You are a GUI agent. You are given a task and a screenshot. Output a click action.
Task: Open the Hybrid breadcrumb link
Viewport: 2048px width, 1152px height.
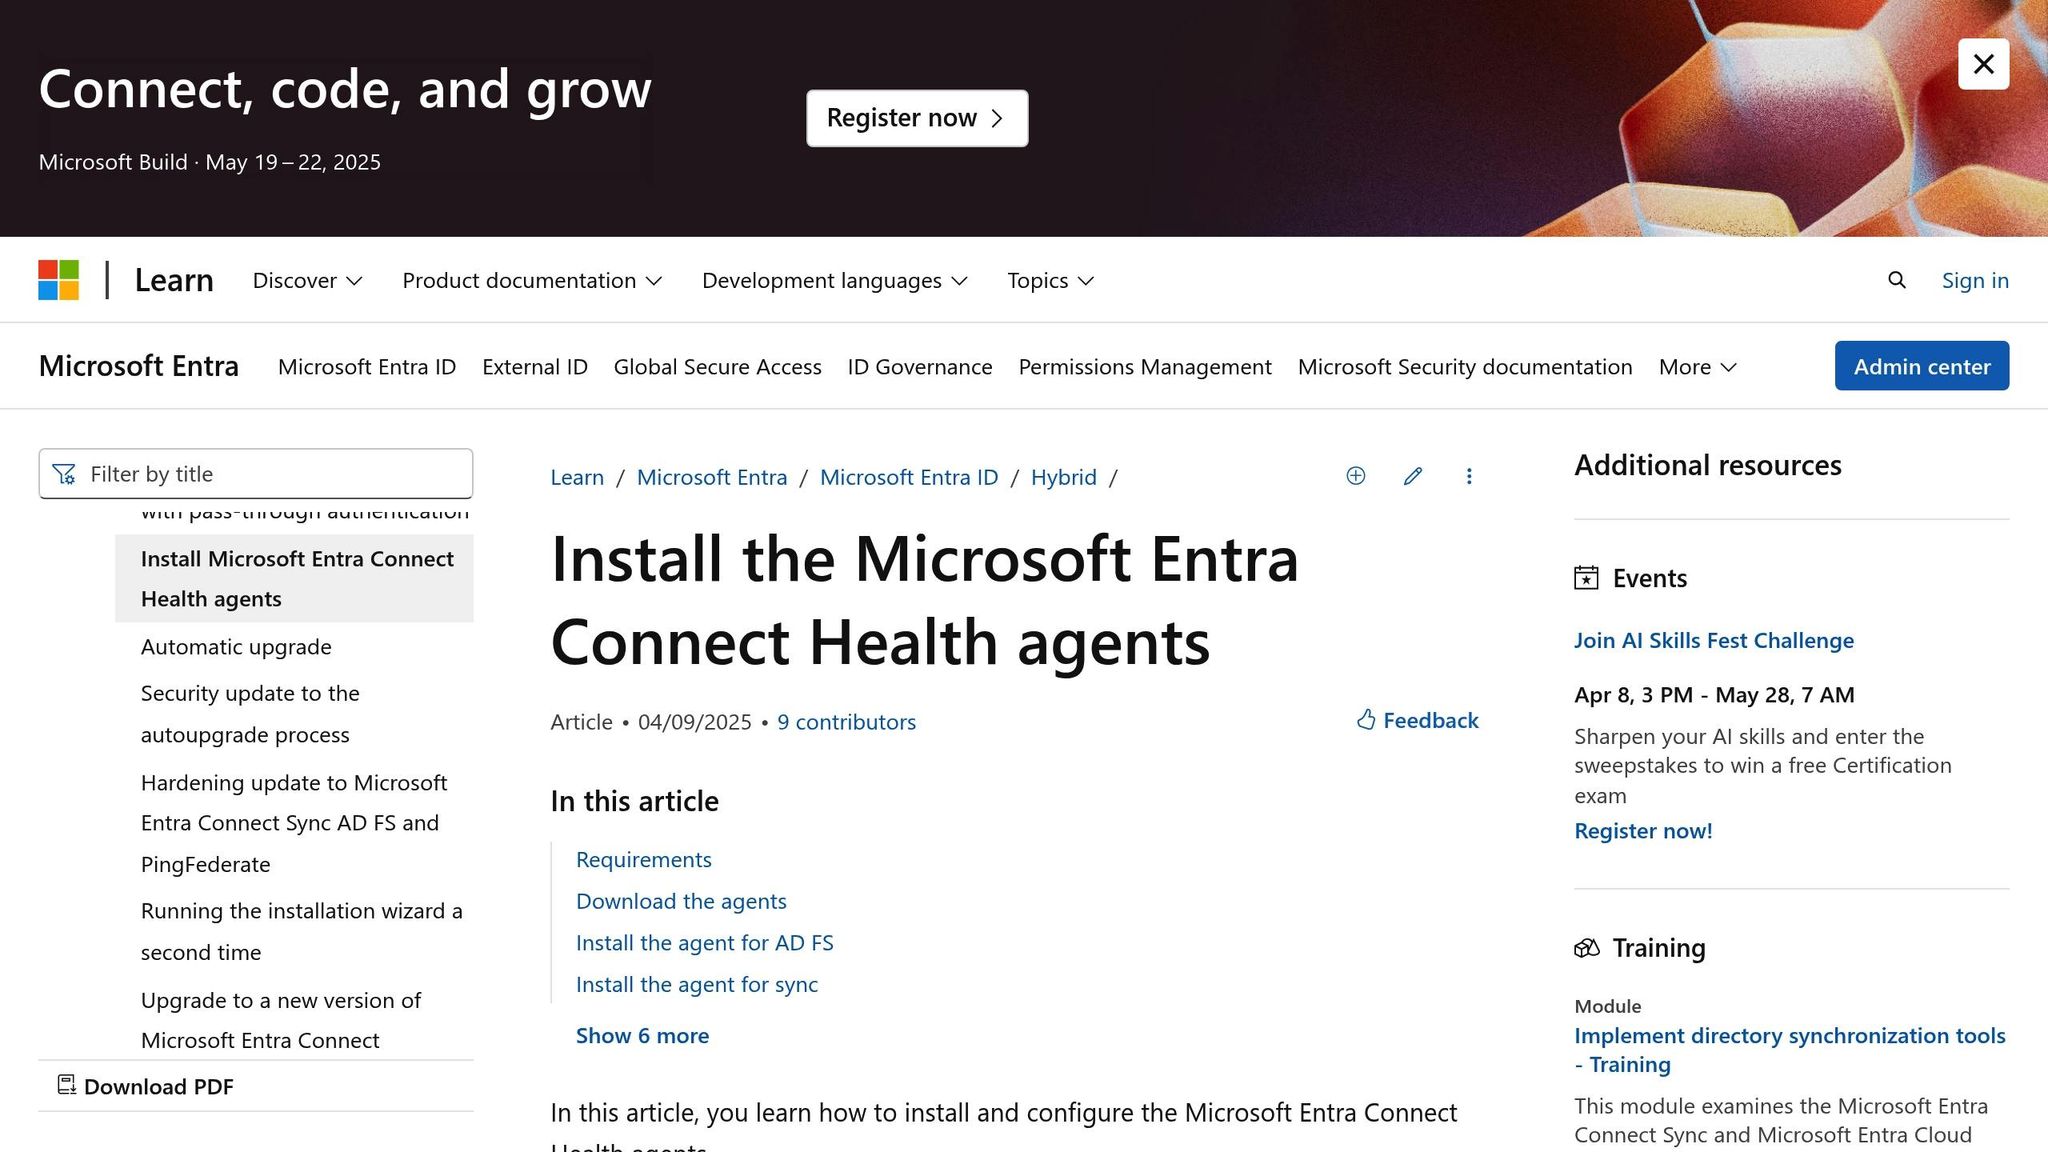click(1064, 477)
